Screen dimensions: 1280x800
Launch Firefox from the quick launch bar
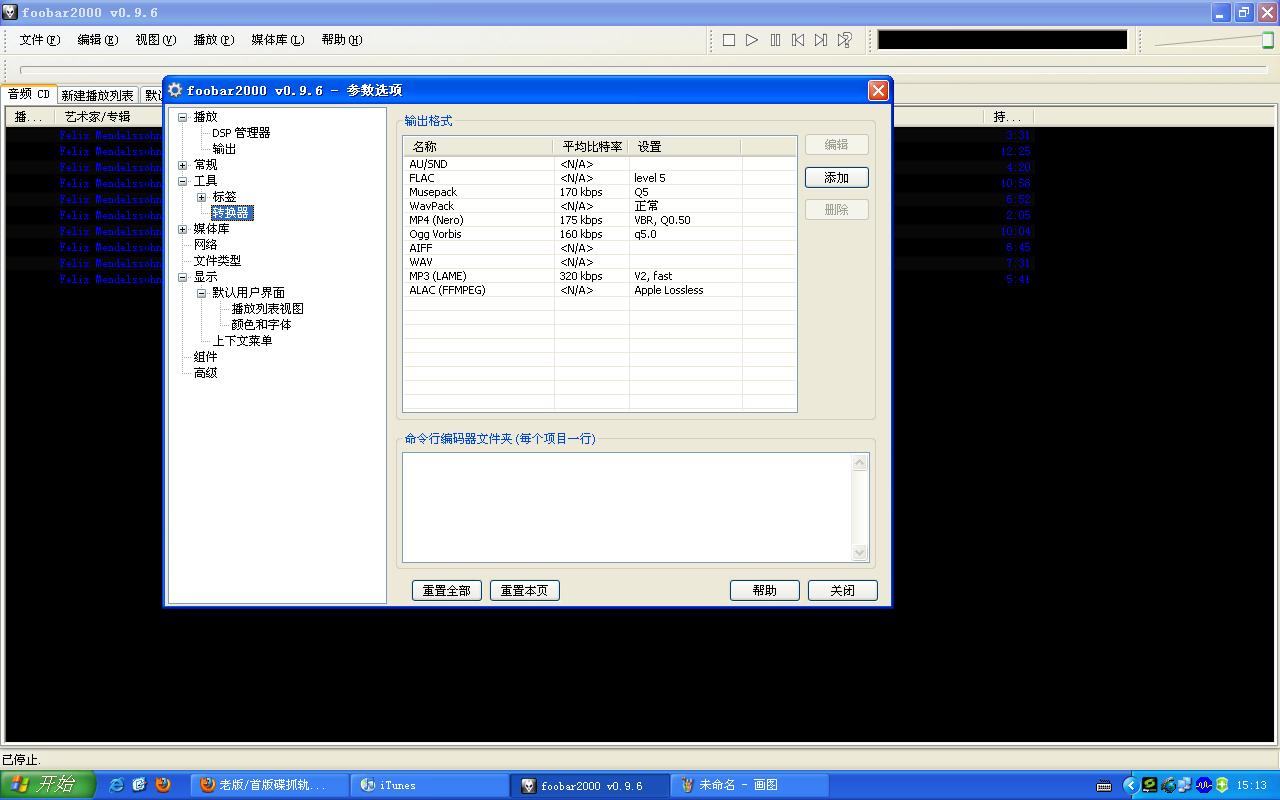pos(163,785)
